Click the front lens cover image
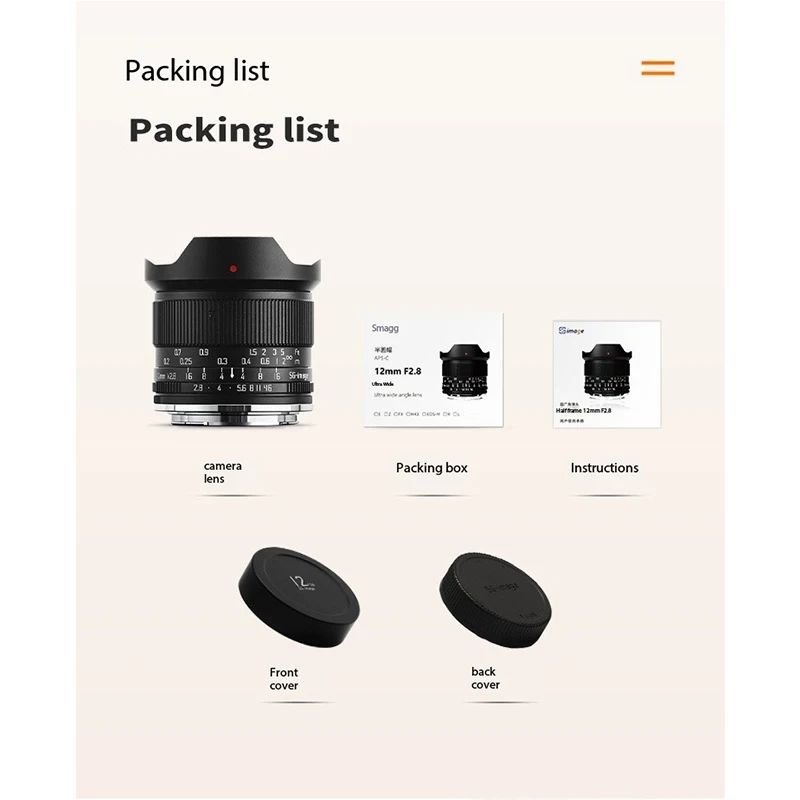 pos(299,597)
